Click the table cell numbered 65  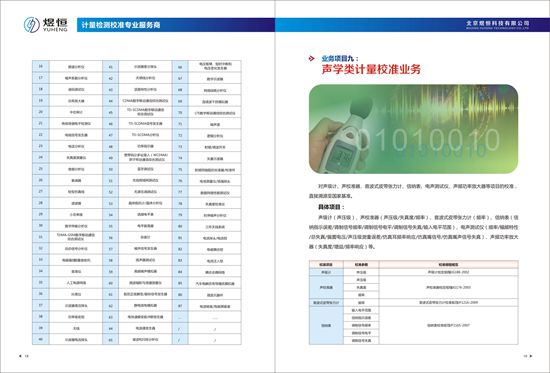point(110,339)
